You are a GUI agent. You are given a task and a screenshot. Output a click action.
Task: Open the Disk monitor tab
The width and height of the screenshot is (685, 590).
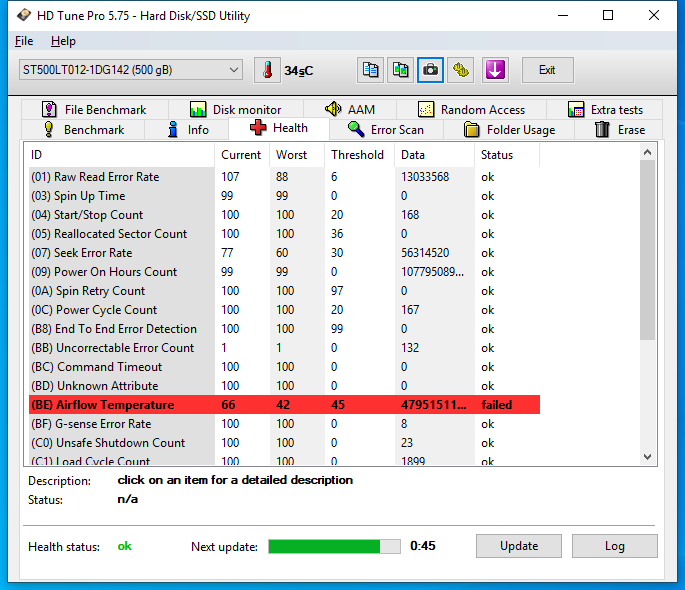point(235,110)
